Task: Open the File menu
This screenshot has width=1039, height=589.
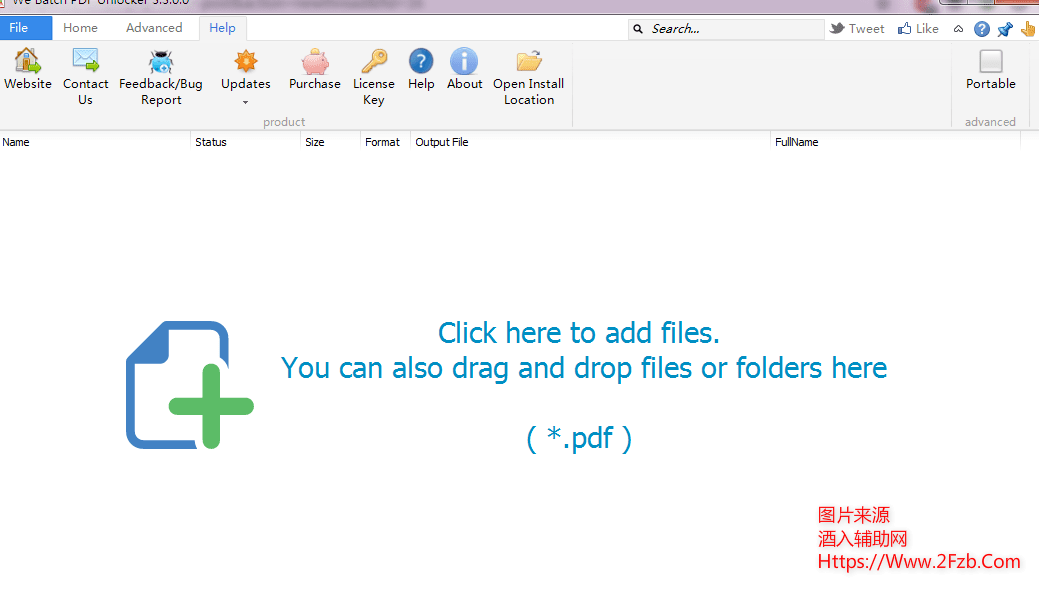Action: [19, 28]
